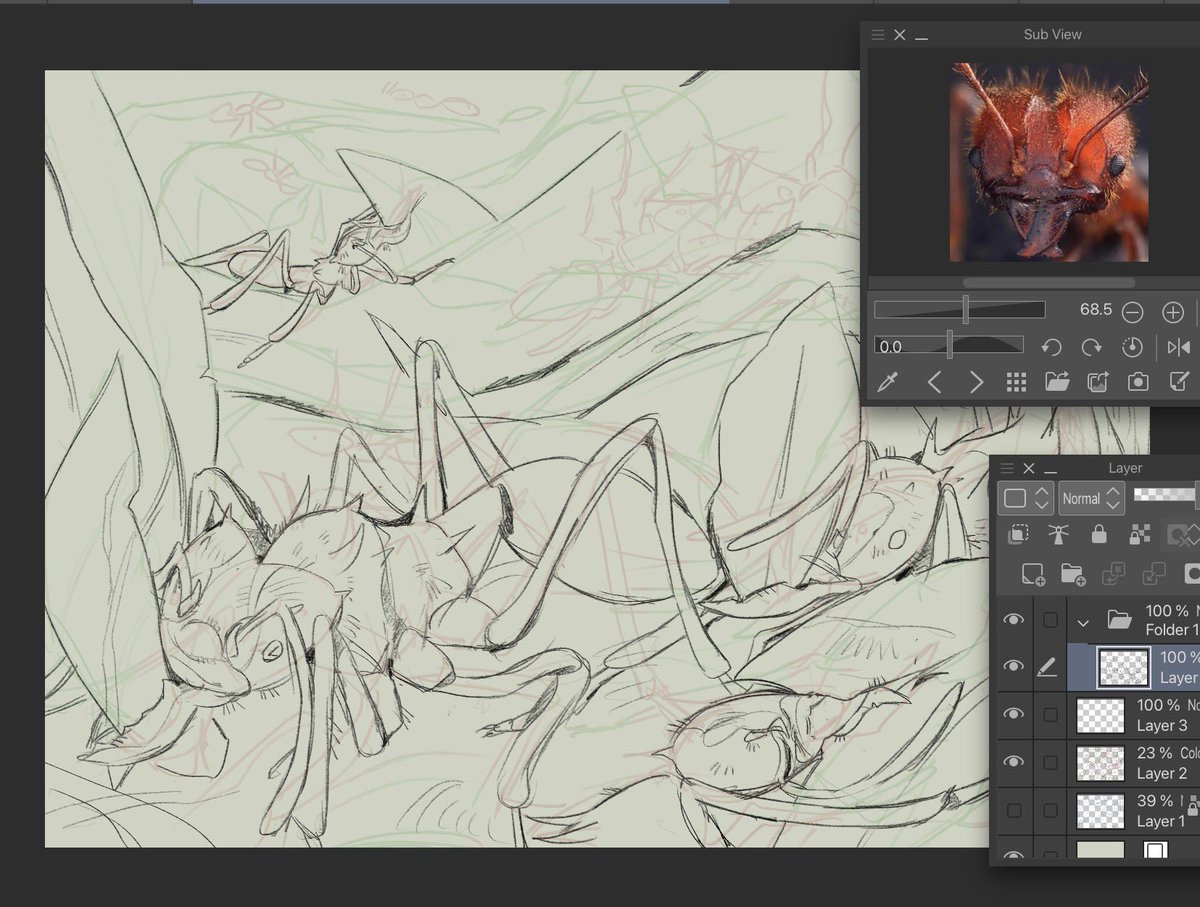Viewport: 1200px width, 907px height.
Task: Lock the selected layer
Action: tap(1099, 535)
